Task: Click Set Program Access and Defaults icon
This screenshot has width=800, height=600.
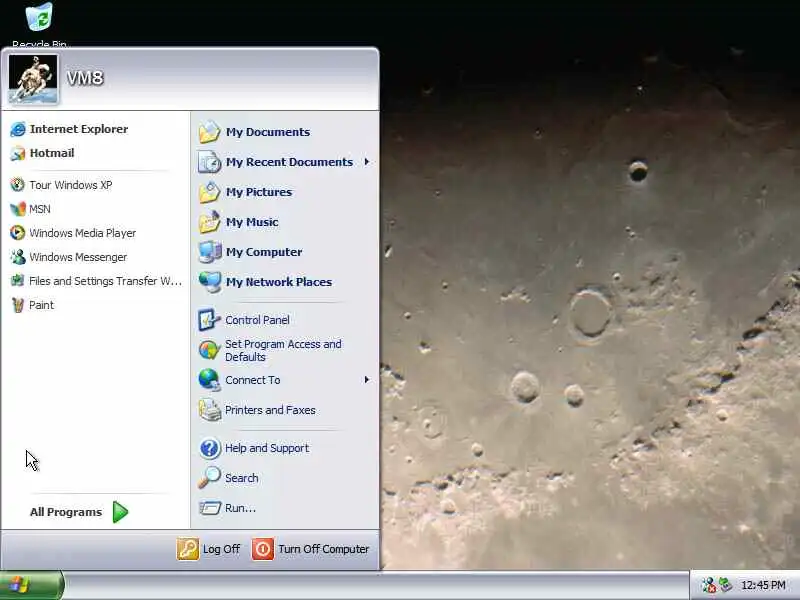Action: pos(209,351)
